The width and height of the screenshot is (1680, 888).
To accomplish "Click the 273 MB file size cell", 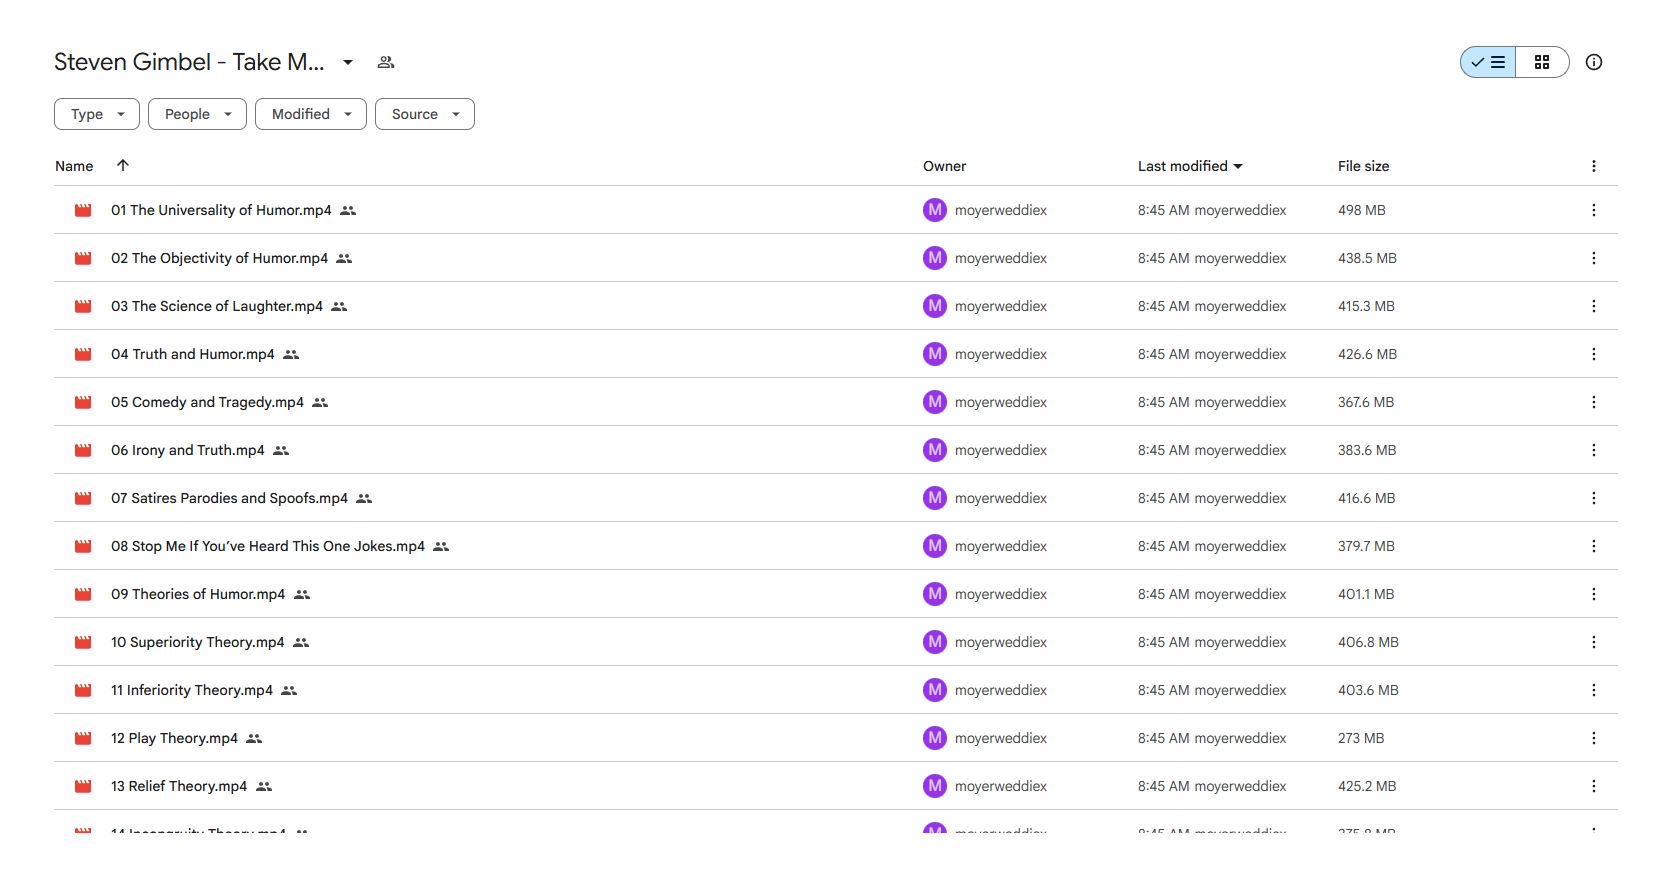I will (1361, 738).
